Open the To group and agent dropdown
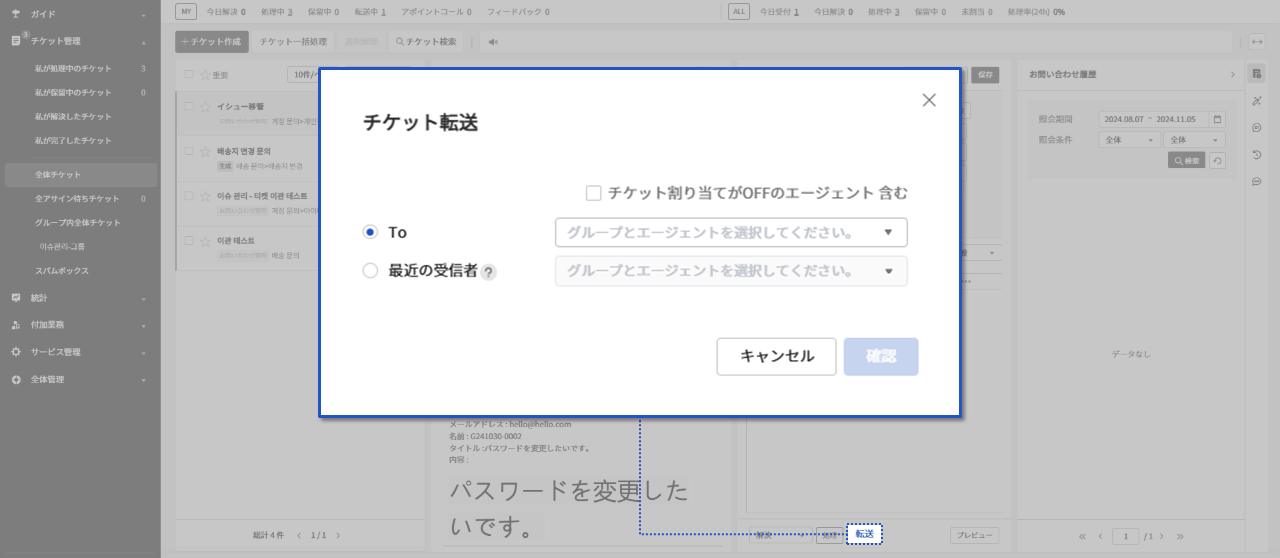 coord(731,232)
